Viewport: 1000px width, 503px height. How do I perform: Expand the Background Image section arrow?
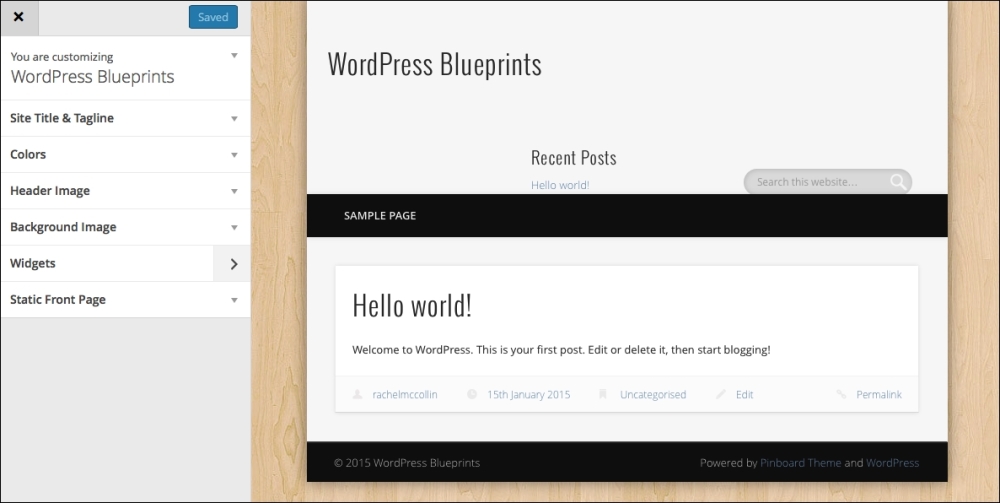[234, 228]
